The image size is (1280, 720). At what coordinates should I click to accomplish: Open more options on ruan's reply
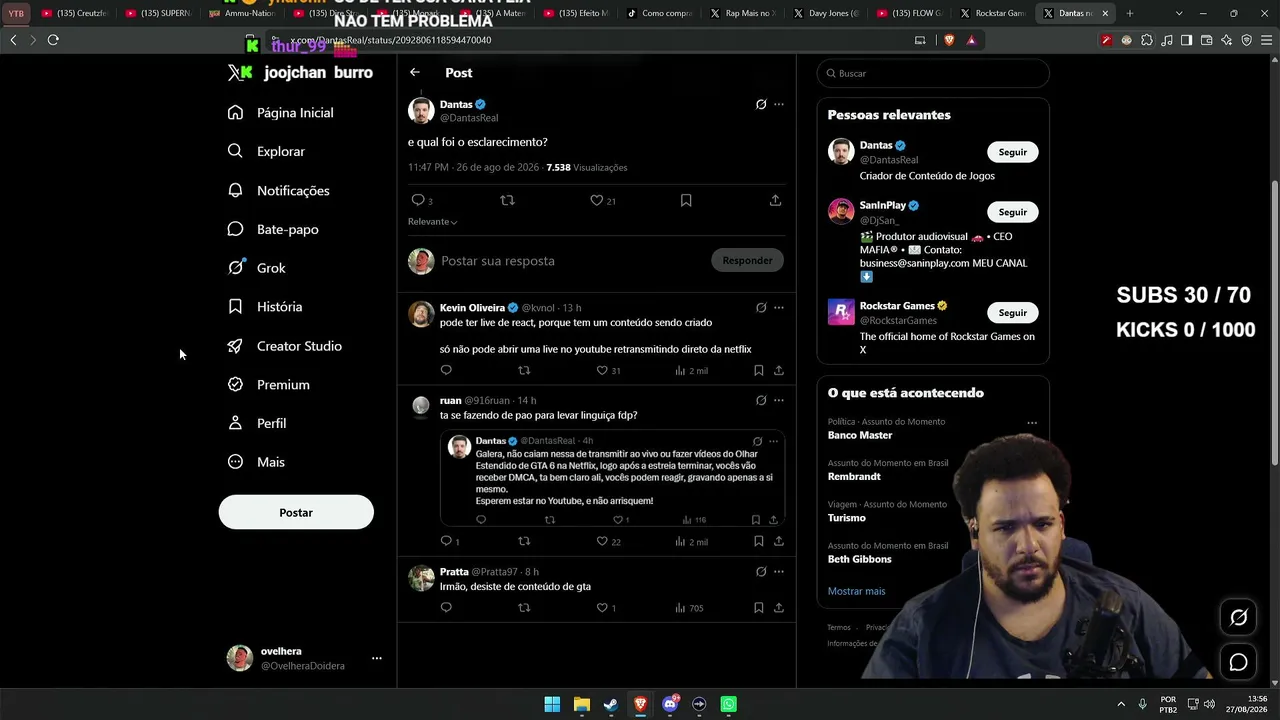[779, 400]
